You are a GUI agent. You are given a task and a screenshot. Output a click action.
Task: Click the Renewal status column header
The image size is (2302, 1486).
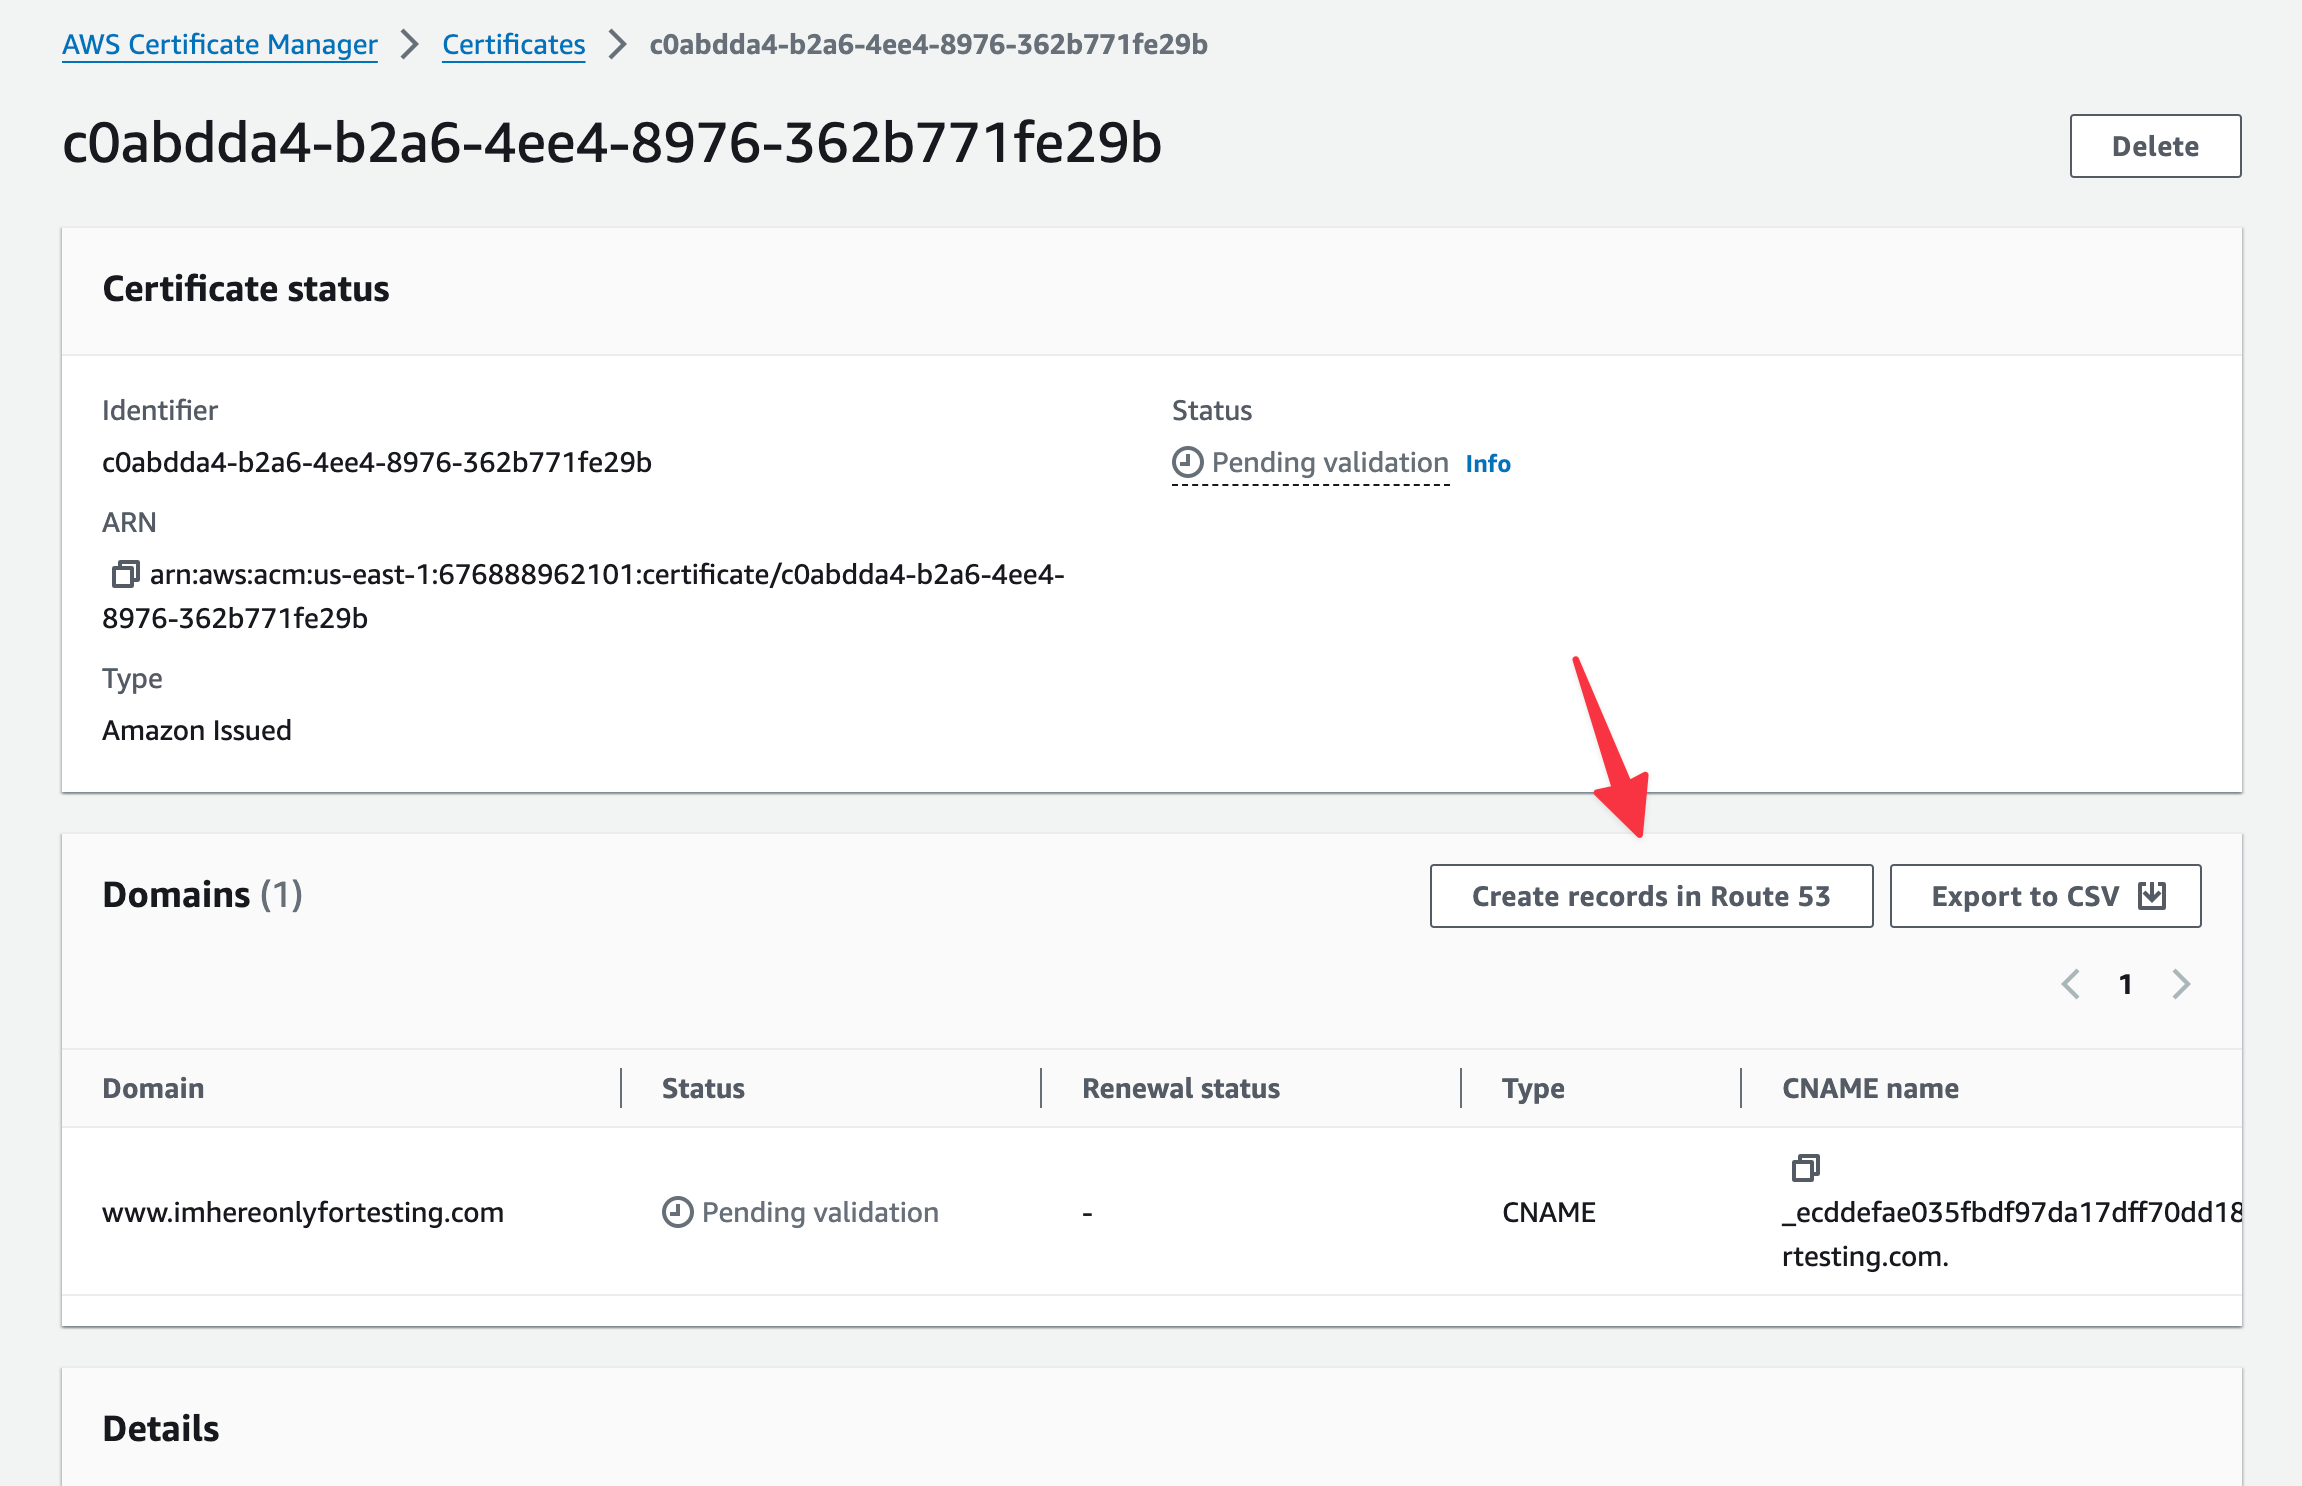pyautogui.click(x=1180, y=1088)
